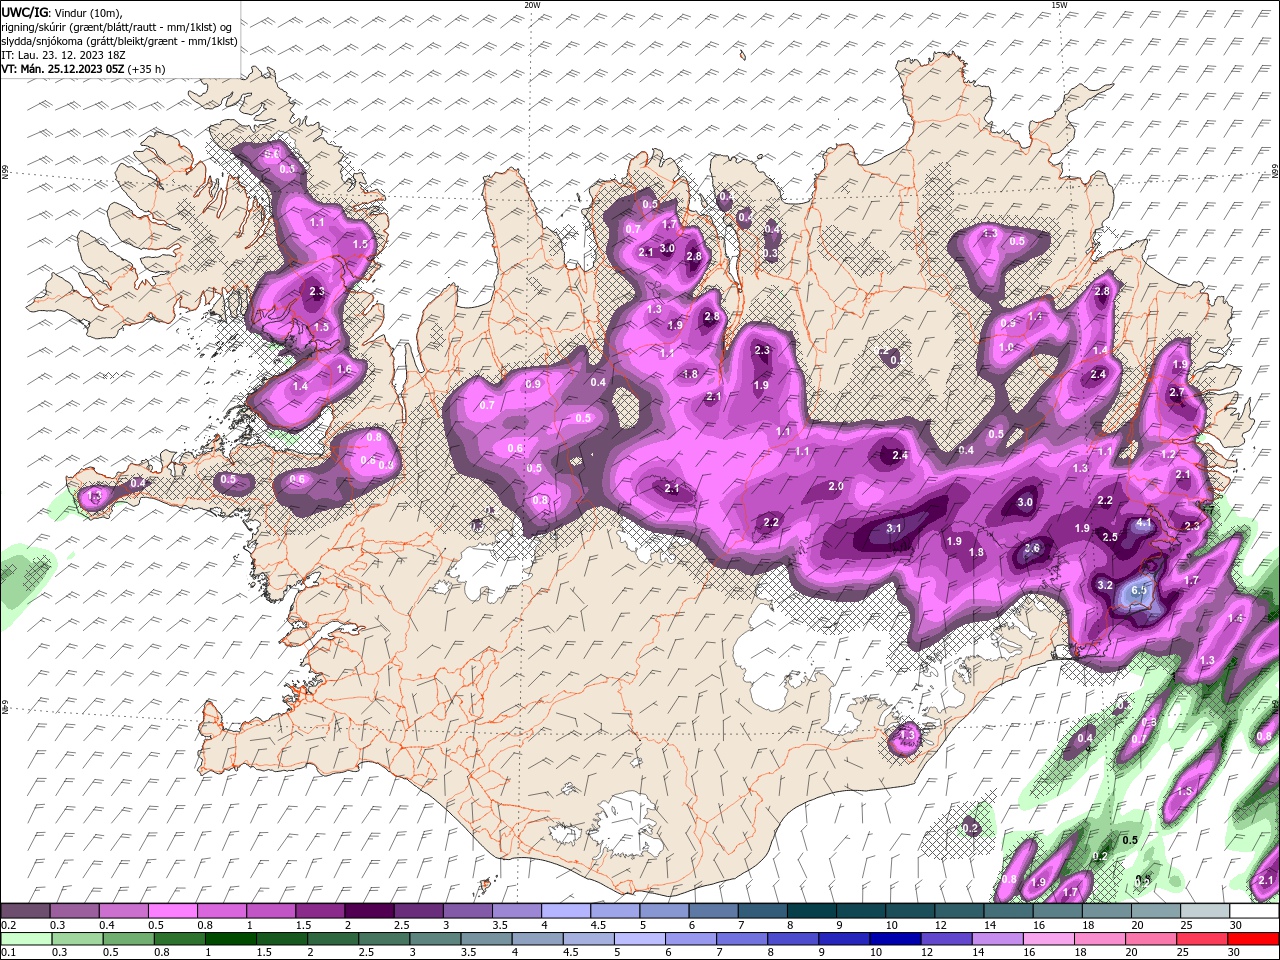
Task: Click the 2.5 precipitation value on map
Action: [x=1110, y=537]
